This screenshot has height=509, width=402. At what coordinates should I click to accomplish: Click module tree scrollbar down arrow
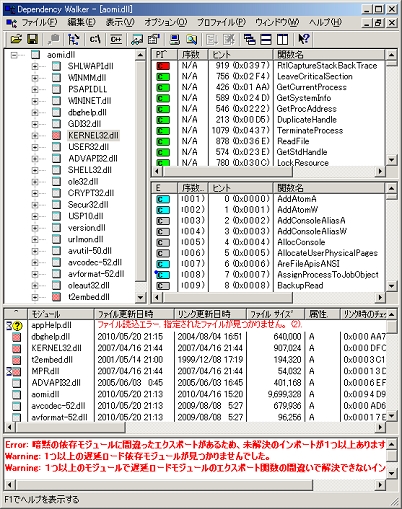pyautogui.click(x=141, y=297)
